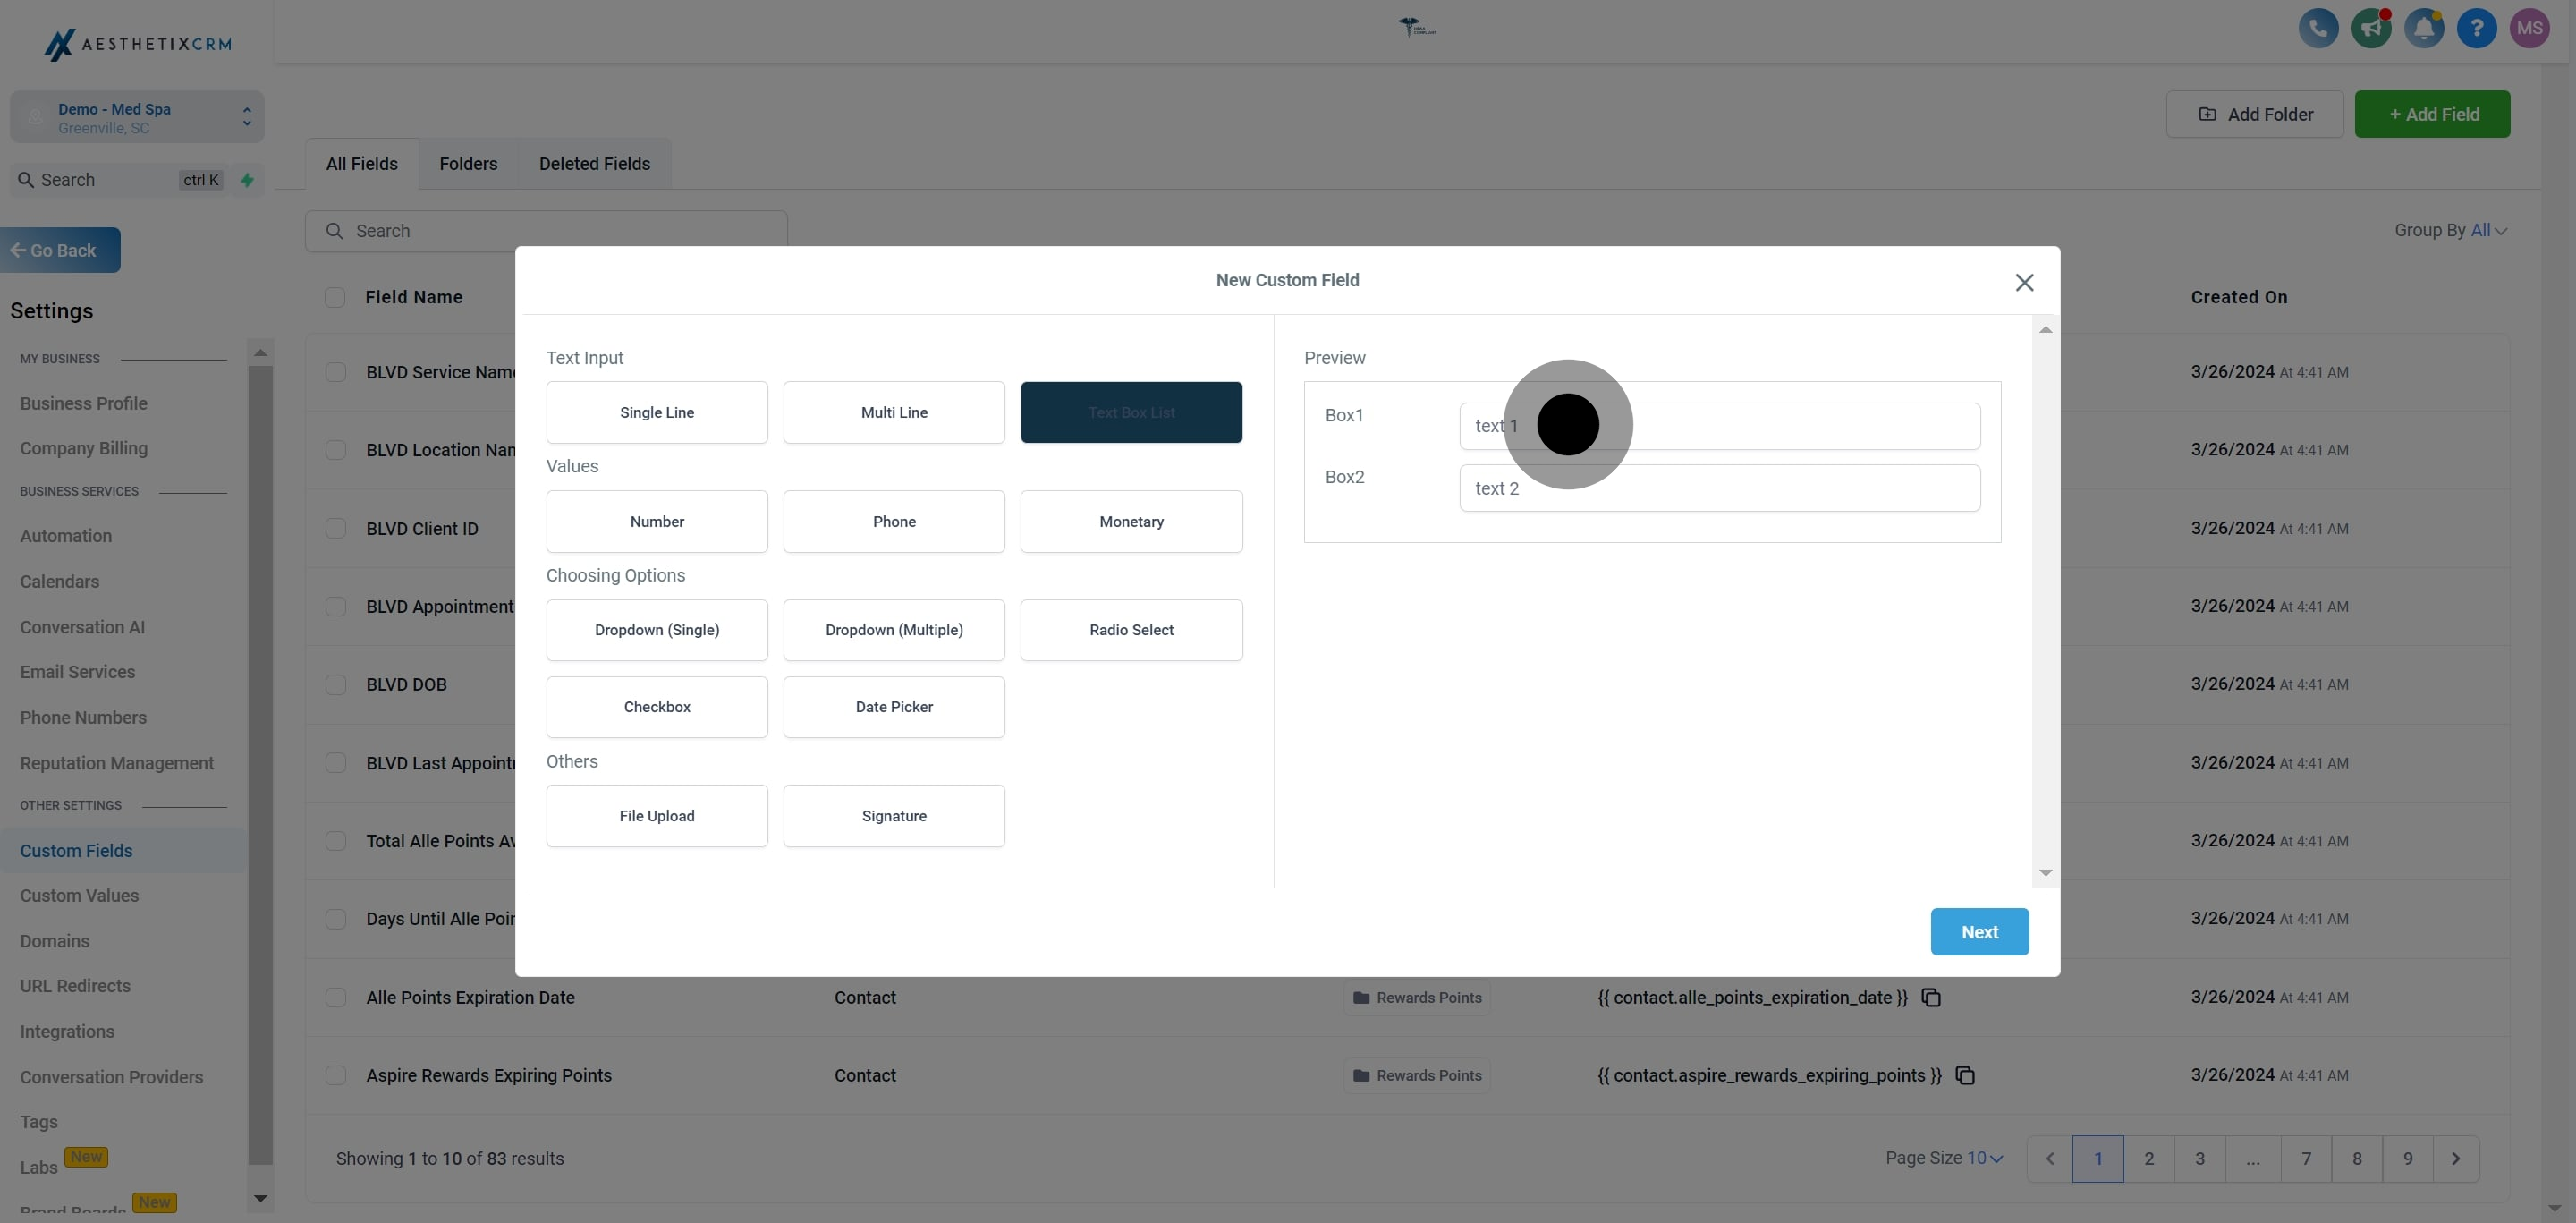This screenshot has height=1223, width=2576.
Task: Open the Page Size 10 dropdown
Action: [x=1984, y=1158]
